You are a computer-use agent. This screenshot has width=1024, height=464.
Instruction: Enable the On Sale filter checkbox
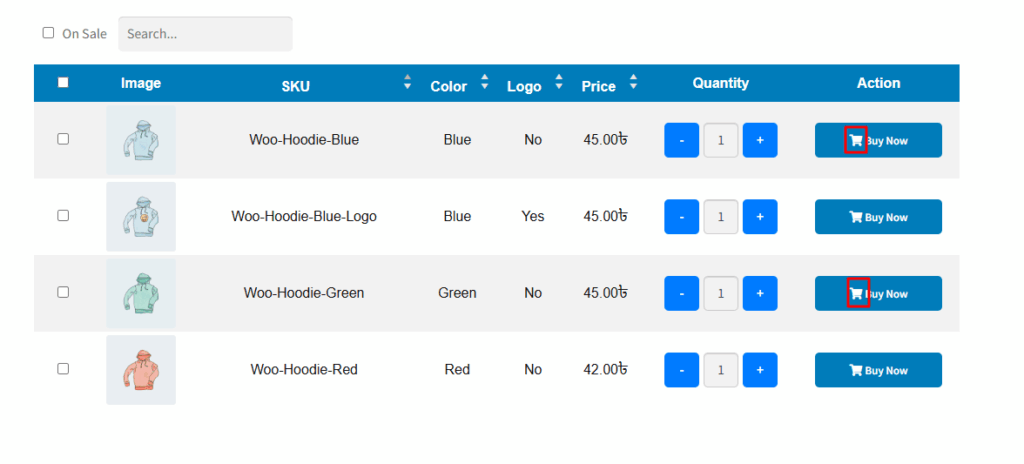[x=48, y=33]
